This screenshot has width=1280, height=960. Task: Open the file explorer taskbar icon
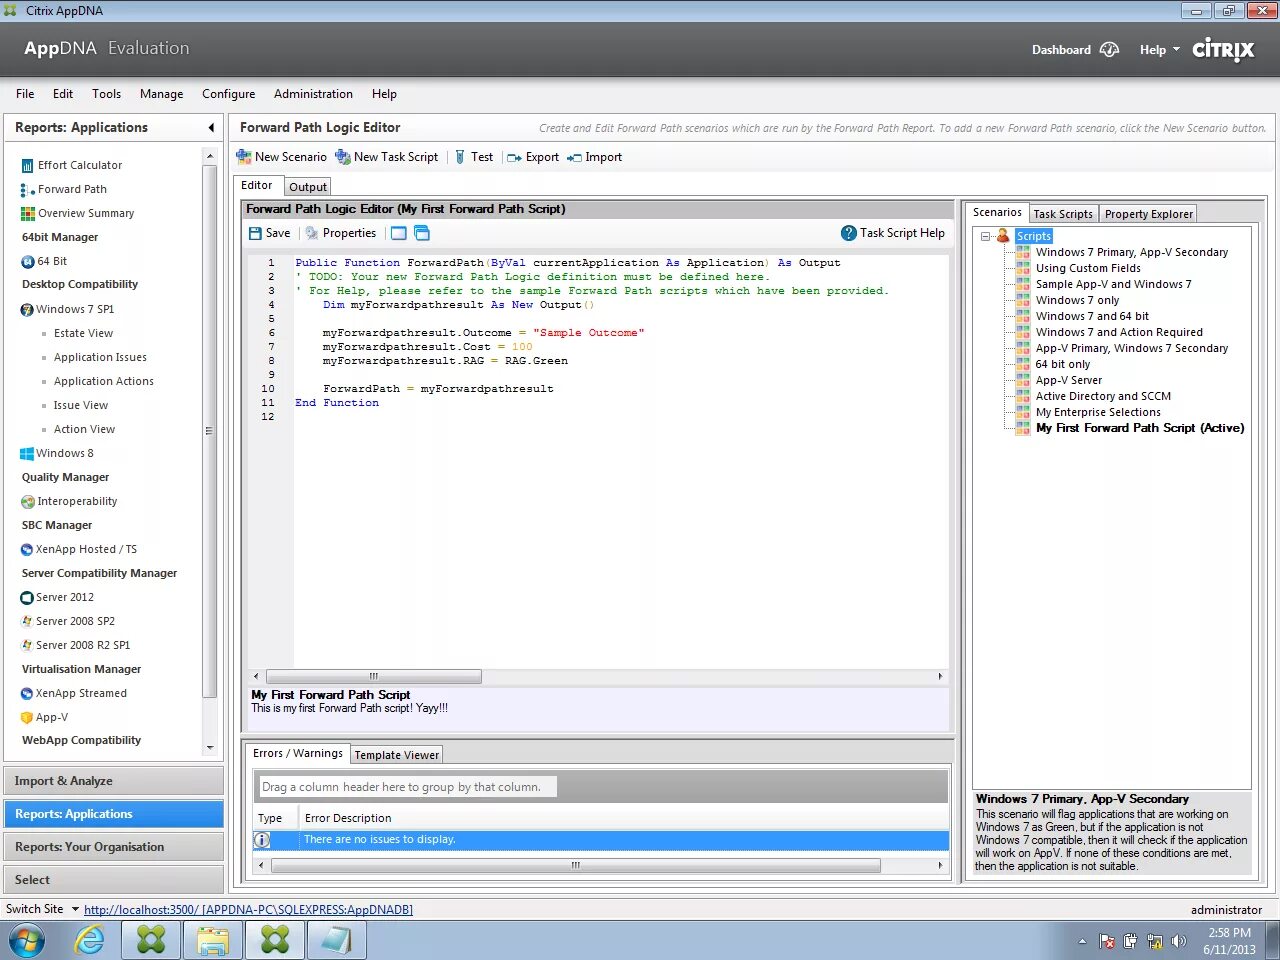[x=213, y=940]
